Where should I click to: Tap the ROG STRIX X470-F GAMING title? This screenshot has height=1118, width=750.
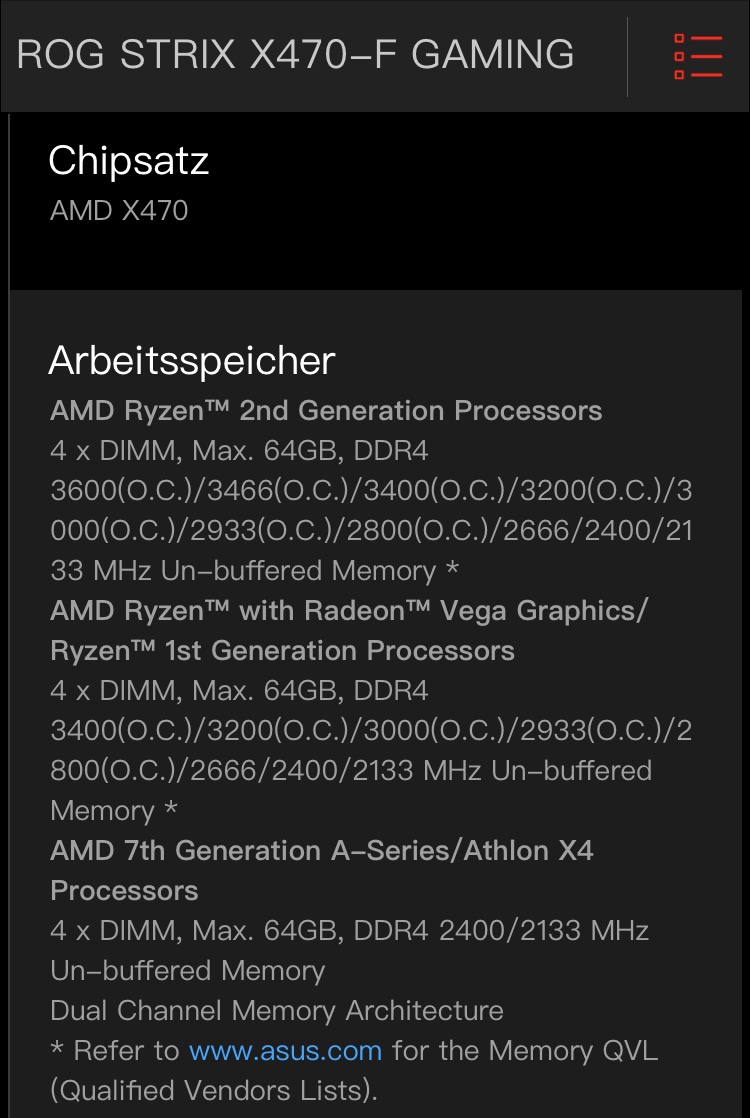click(x=296, y=55)
